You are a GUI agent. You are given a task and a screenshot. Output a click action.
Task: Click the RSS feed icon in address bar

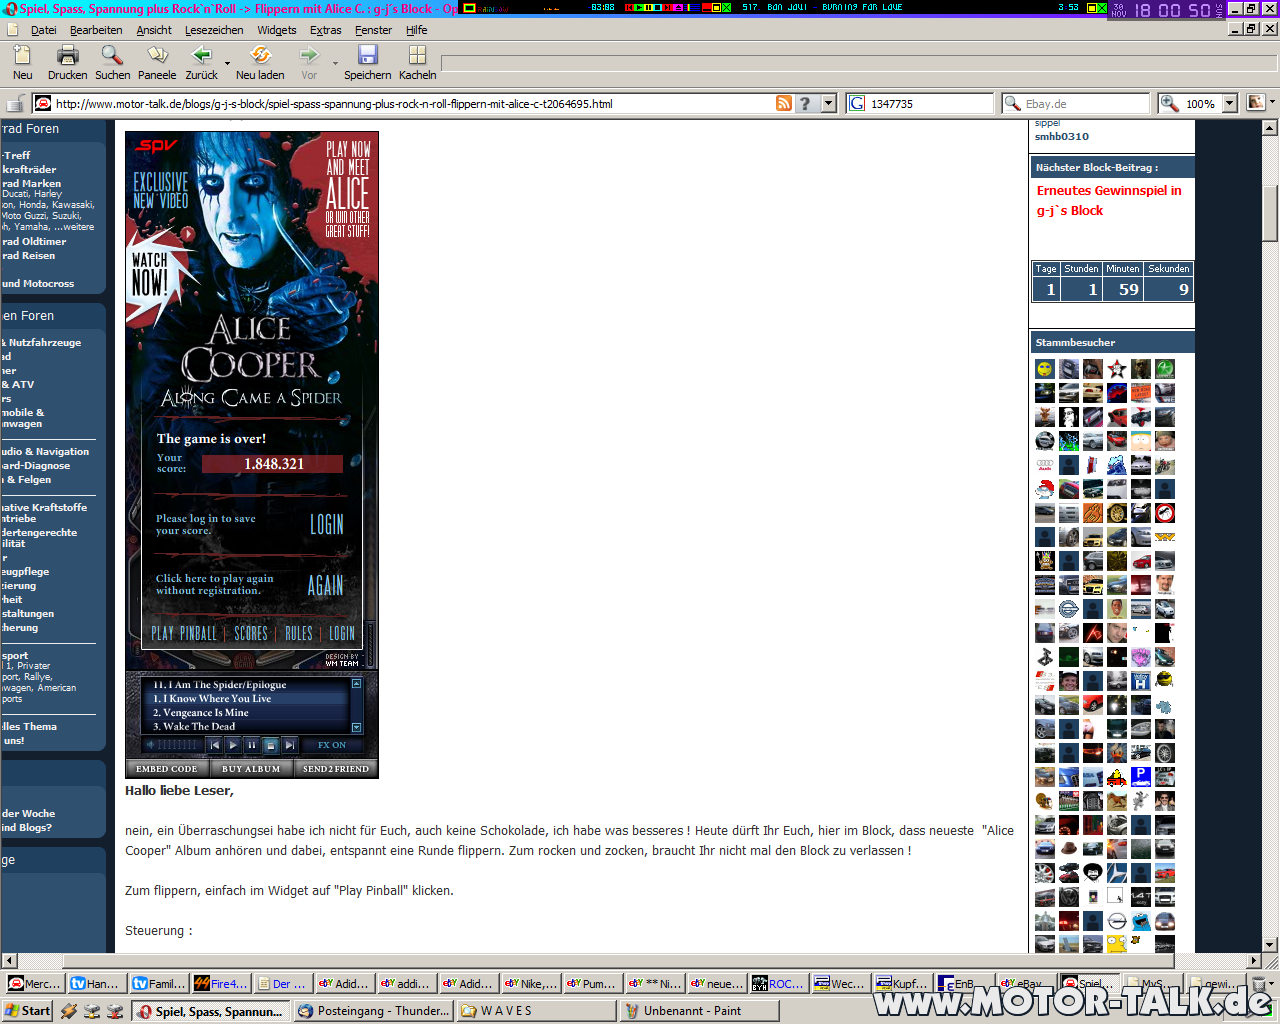784,103
